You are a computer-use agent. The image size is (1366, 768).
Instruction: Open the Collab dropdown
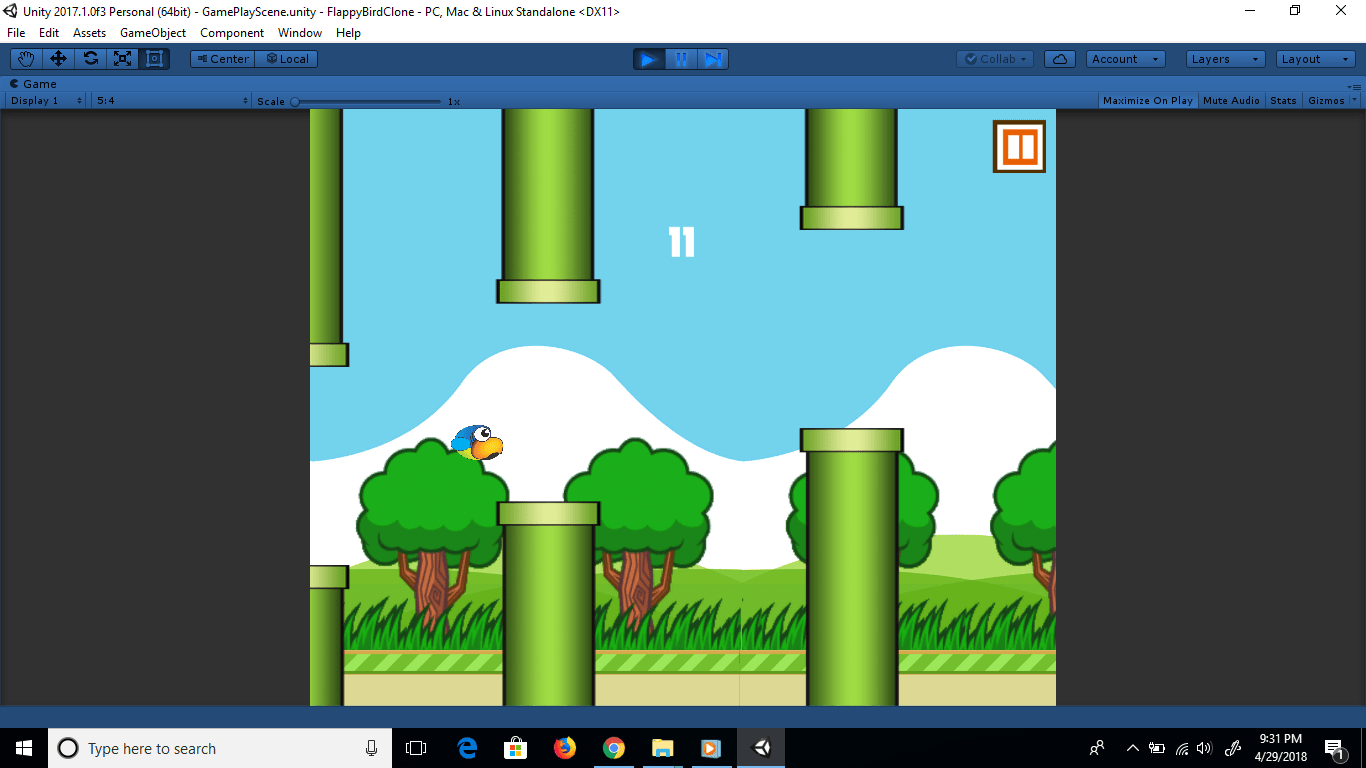pyautogui.click(x=995, y=59)
